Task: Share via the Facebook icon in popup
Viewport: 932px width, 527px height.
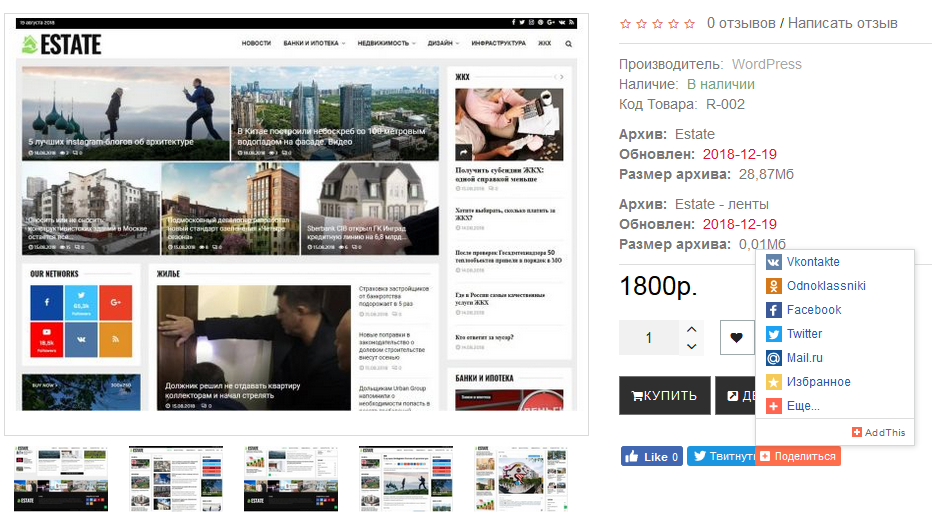Action: click(774, 310)
